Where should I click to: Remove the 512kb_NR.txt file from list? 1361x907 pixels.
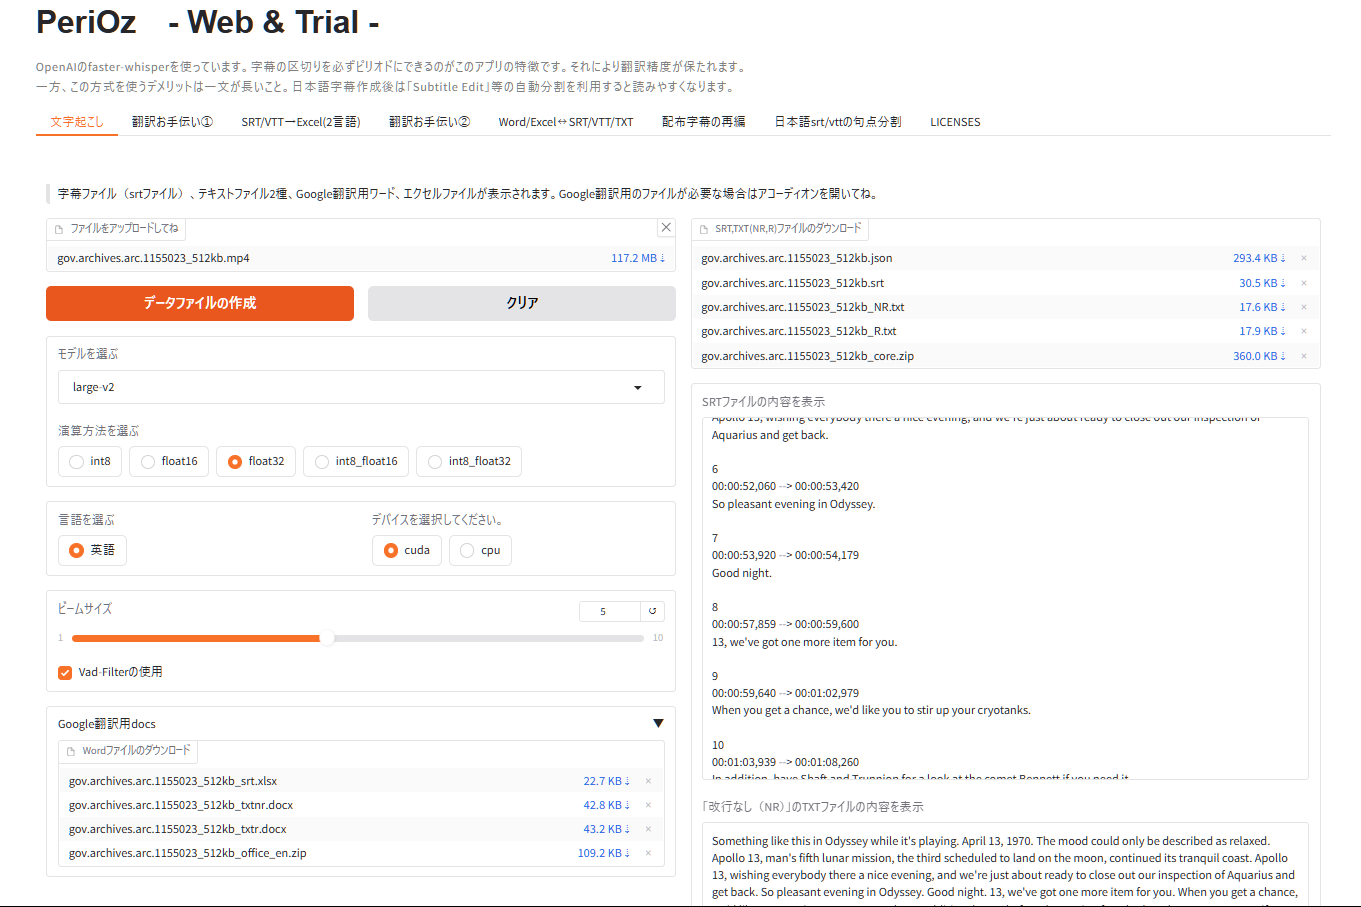(x=1304, y=307)
